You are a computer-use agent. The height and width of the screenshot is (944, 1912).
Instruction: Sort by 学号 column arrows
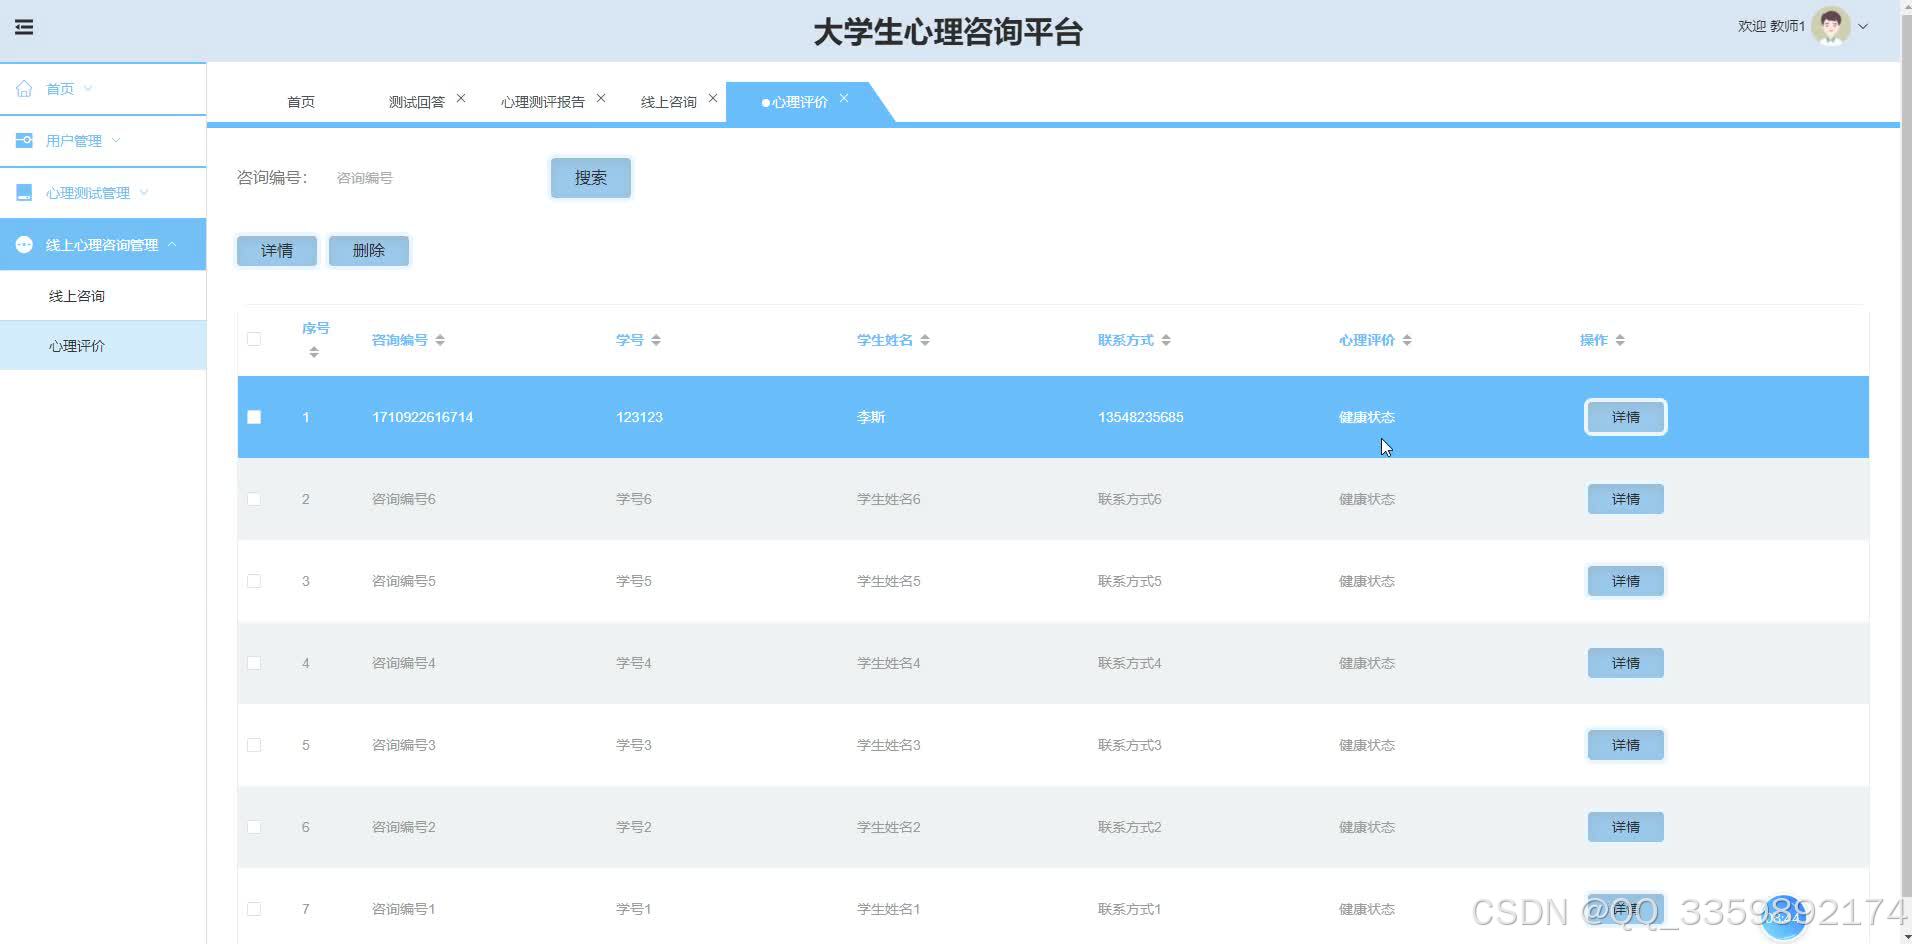(x=656, y=340)
